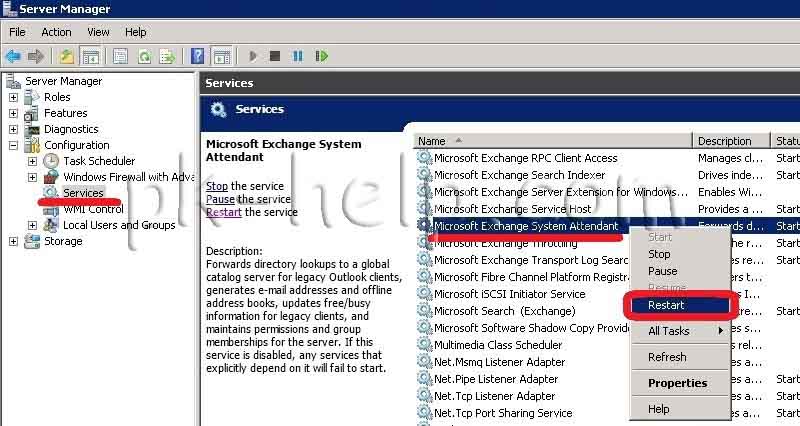Click the Pause the service link

(x=220, y=199)
